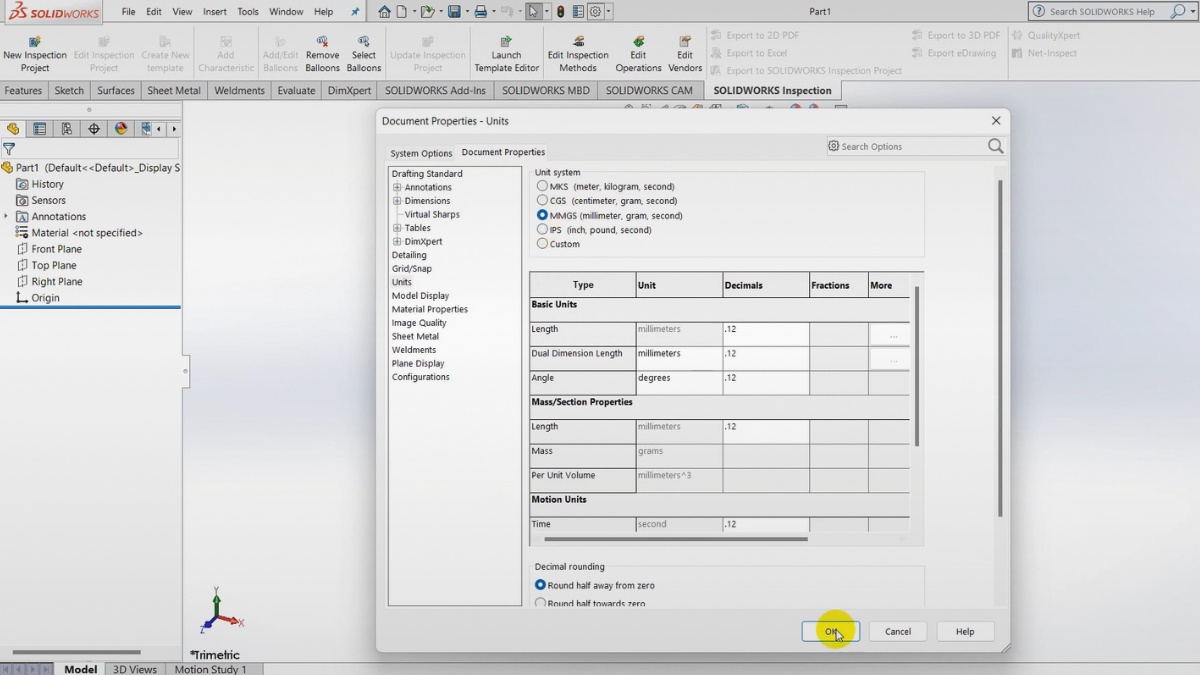Click the Cancel button
Viewport: 1200px width, 675px height.
click(898, 631)
